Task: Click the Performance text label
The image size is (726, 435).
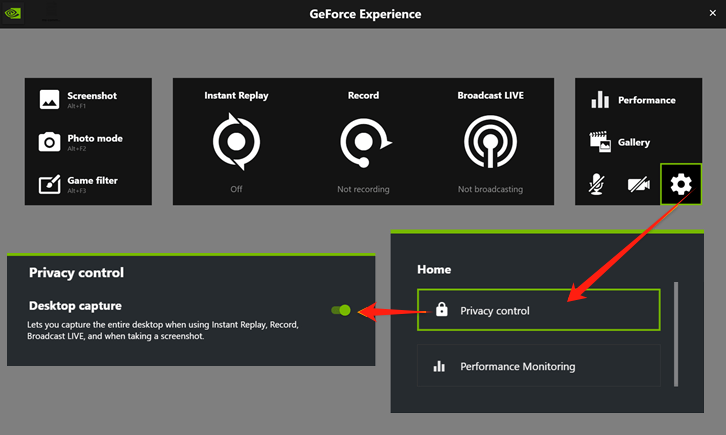Action: 646,100
